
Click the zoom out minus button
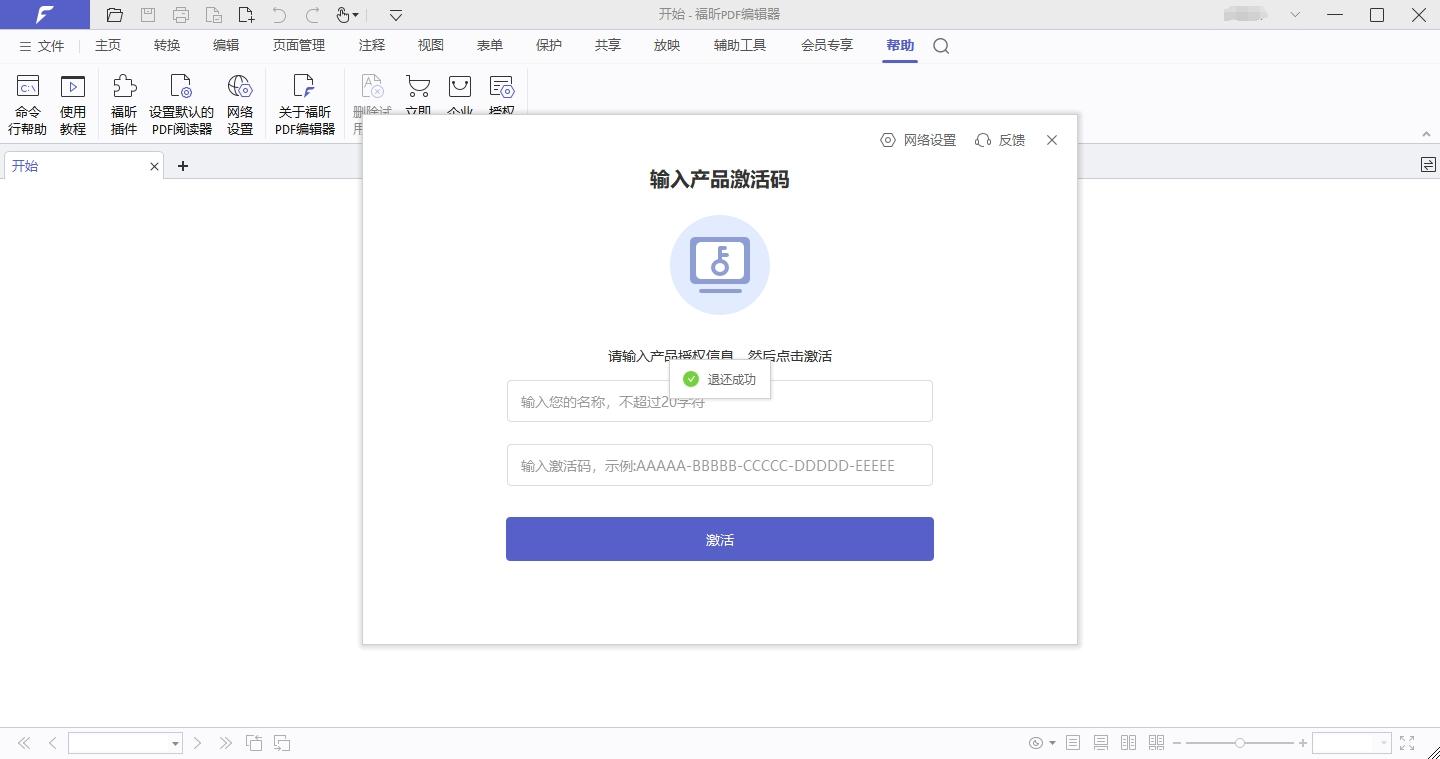[x=1177, y=743]
